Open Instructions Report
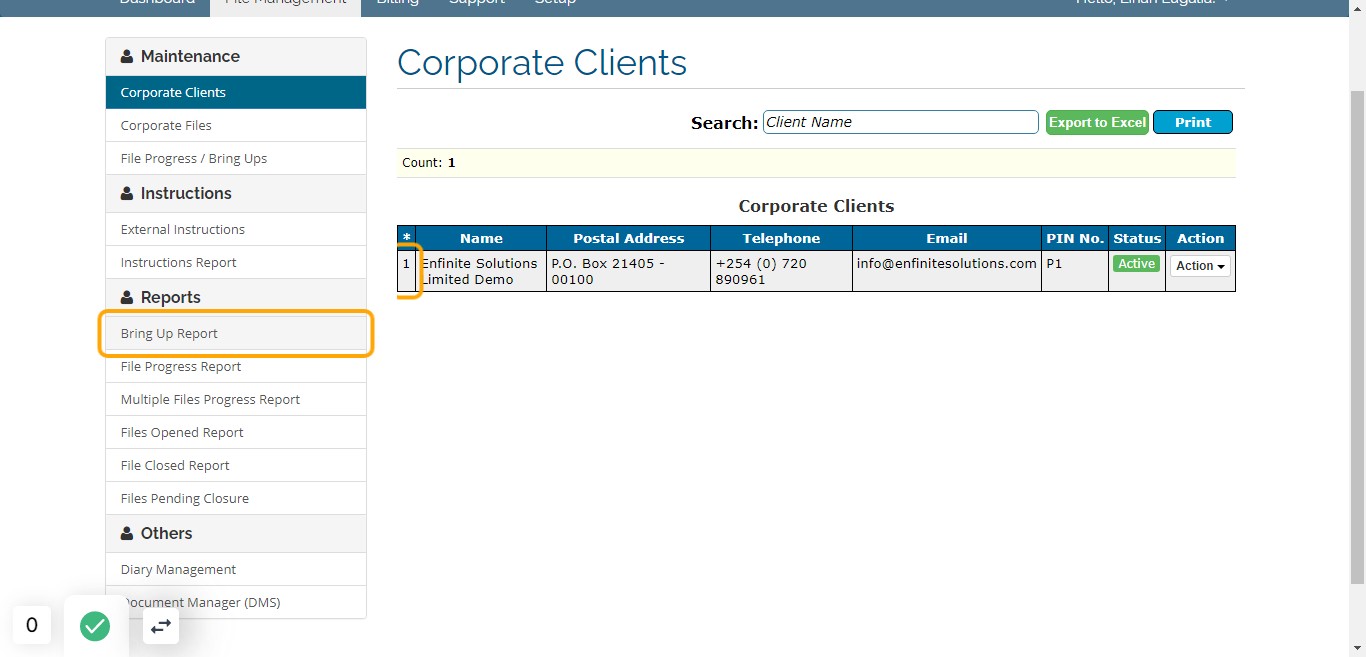This screenshot has height=657, width=1366. click(x=236, y=262)
